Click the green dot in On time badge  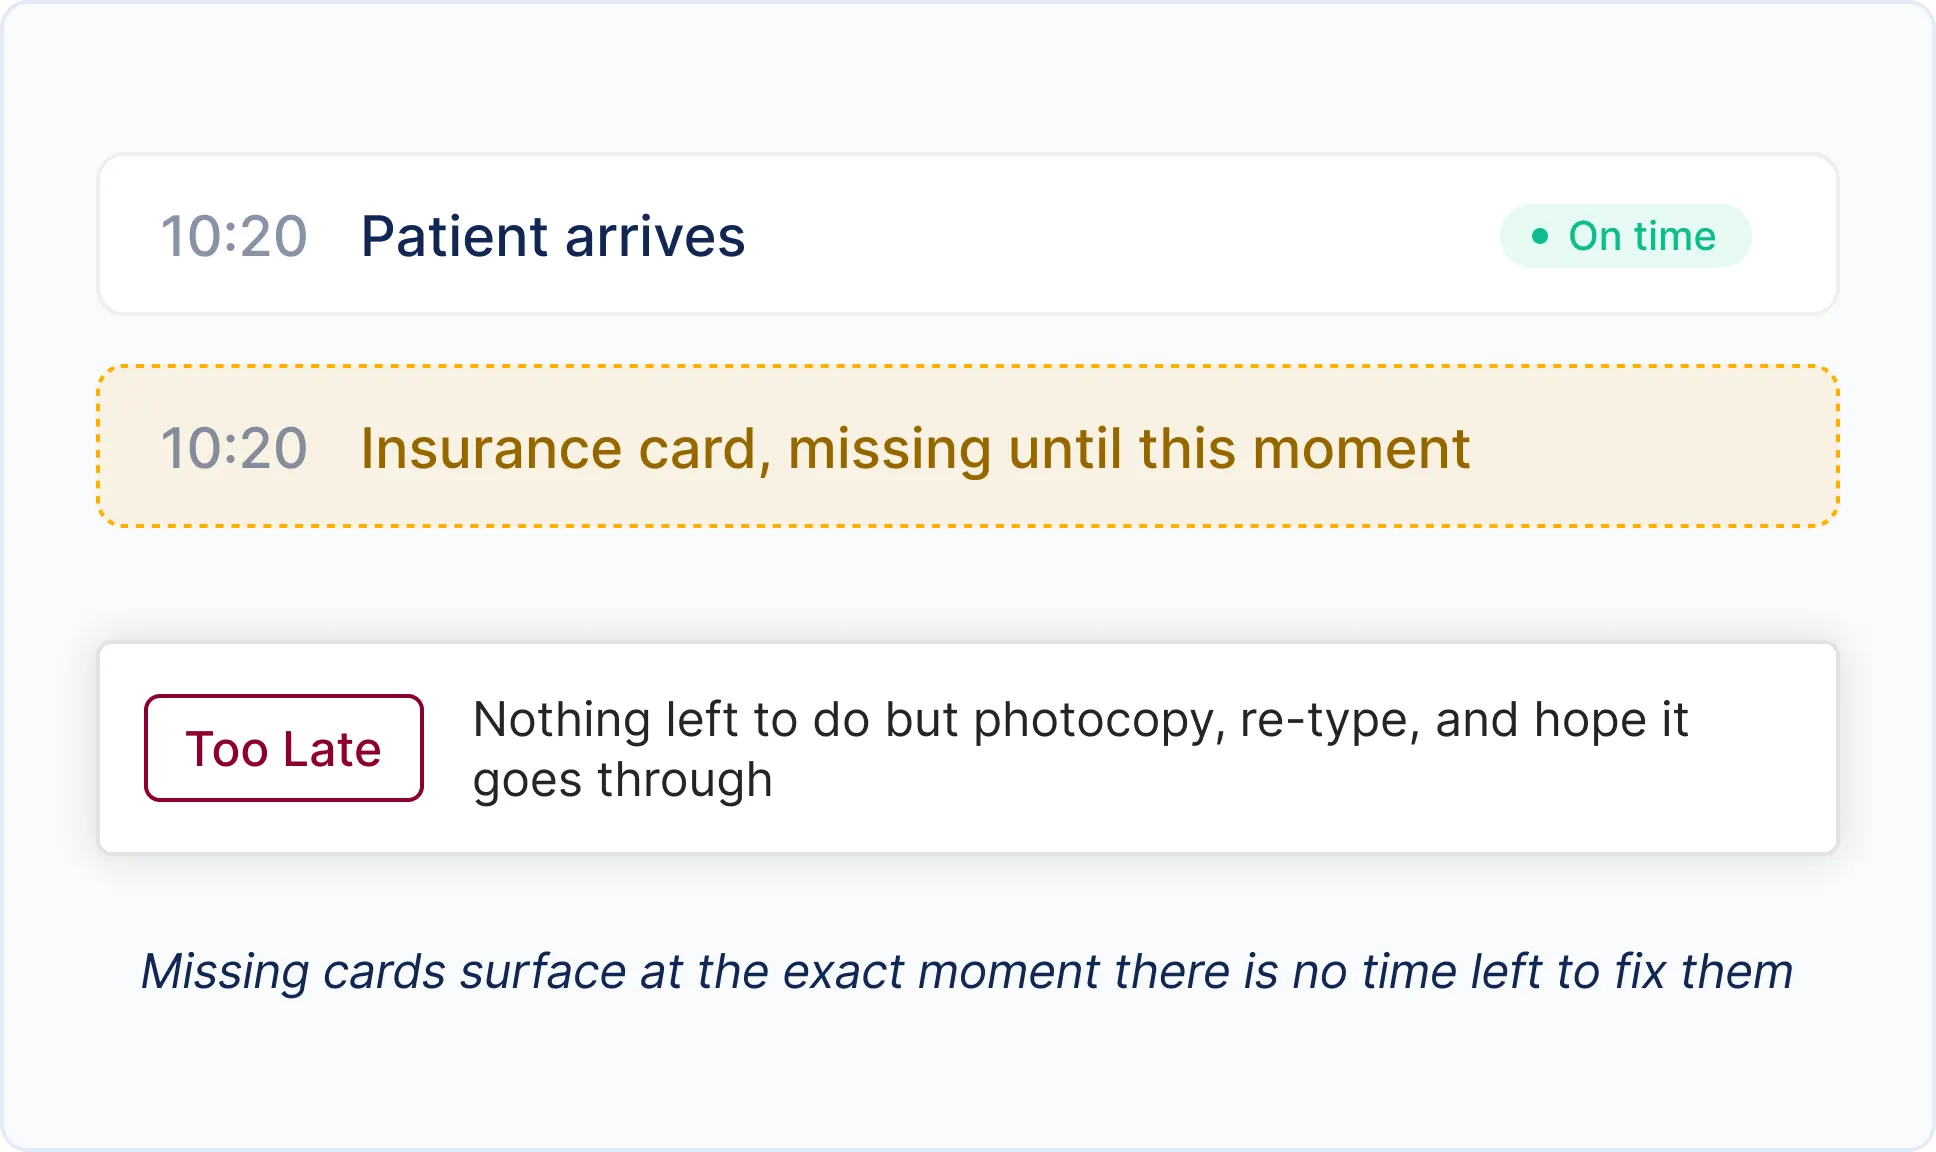[1540, 237]
